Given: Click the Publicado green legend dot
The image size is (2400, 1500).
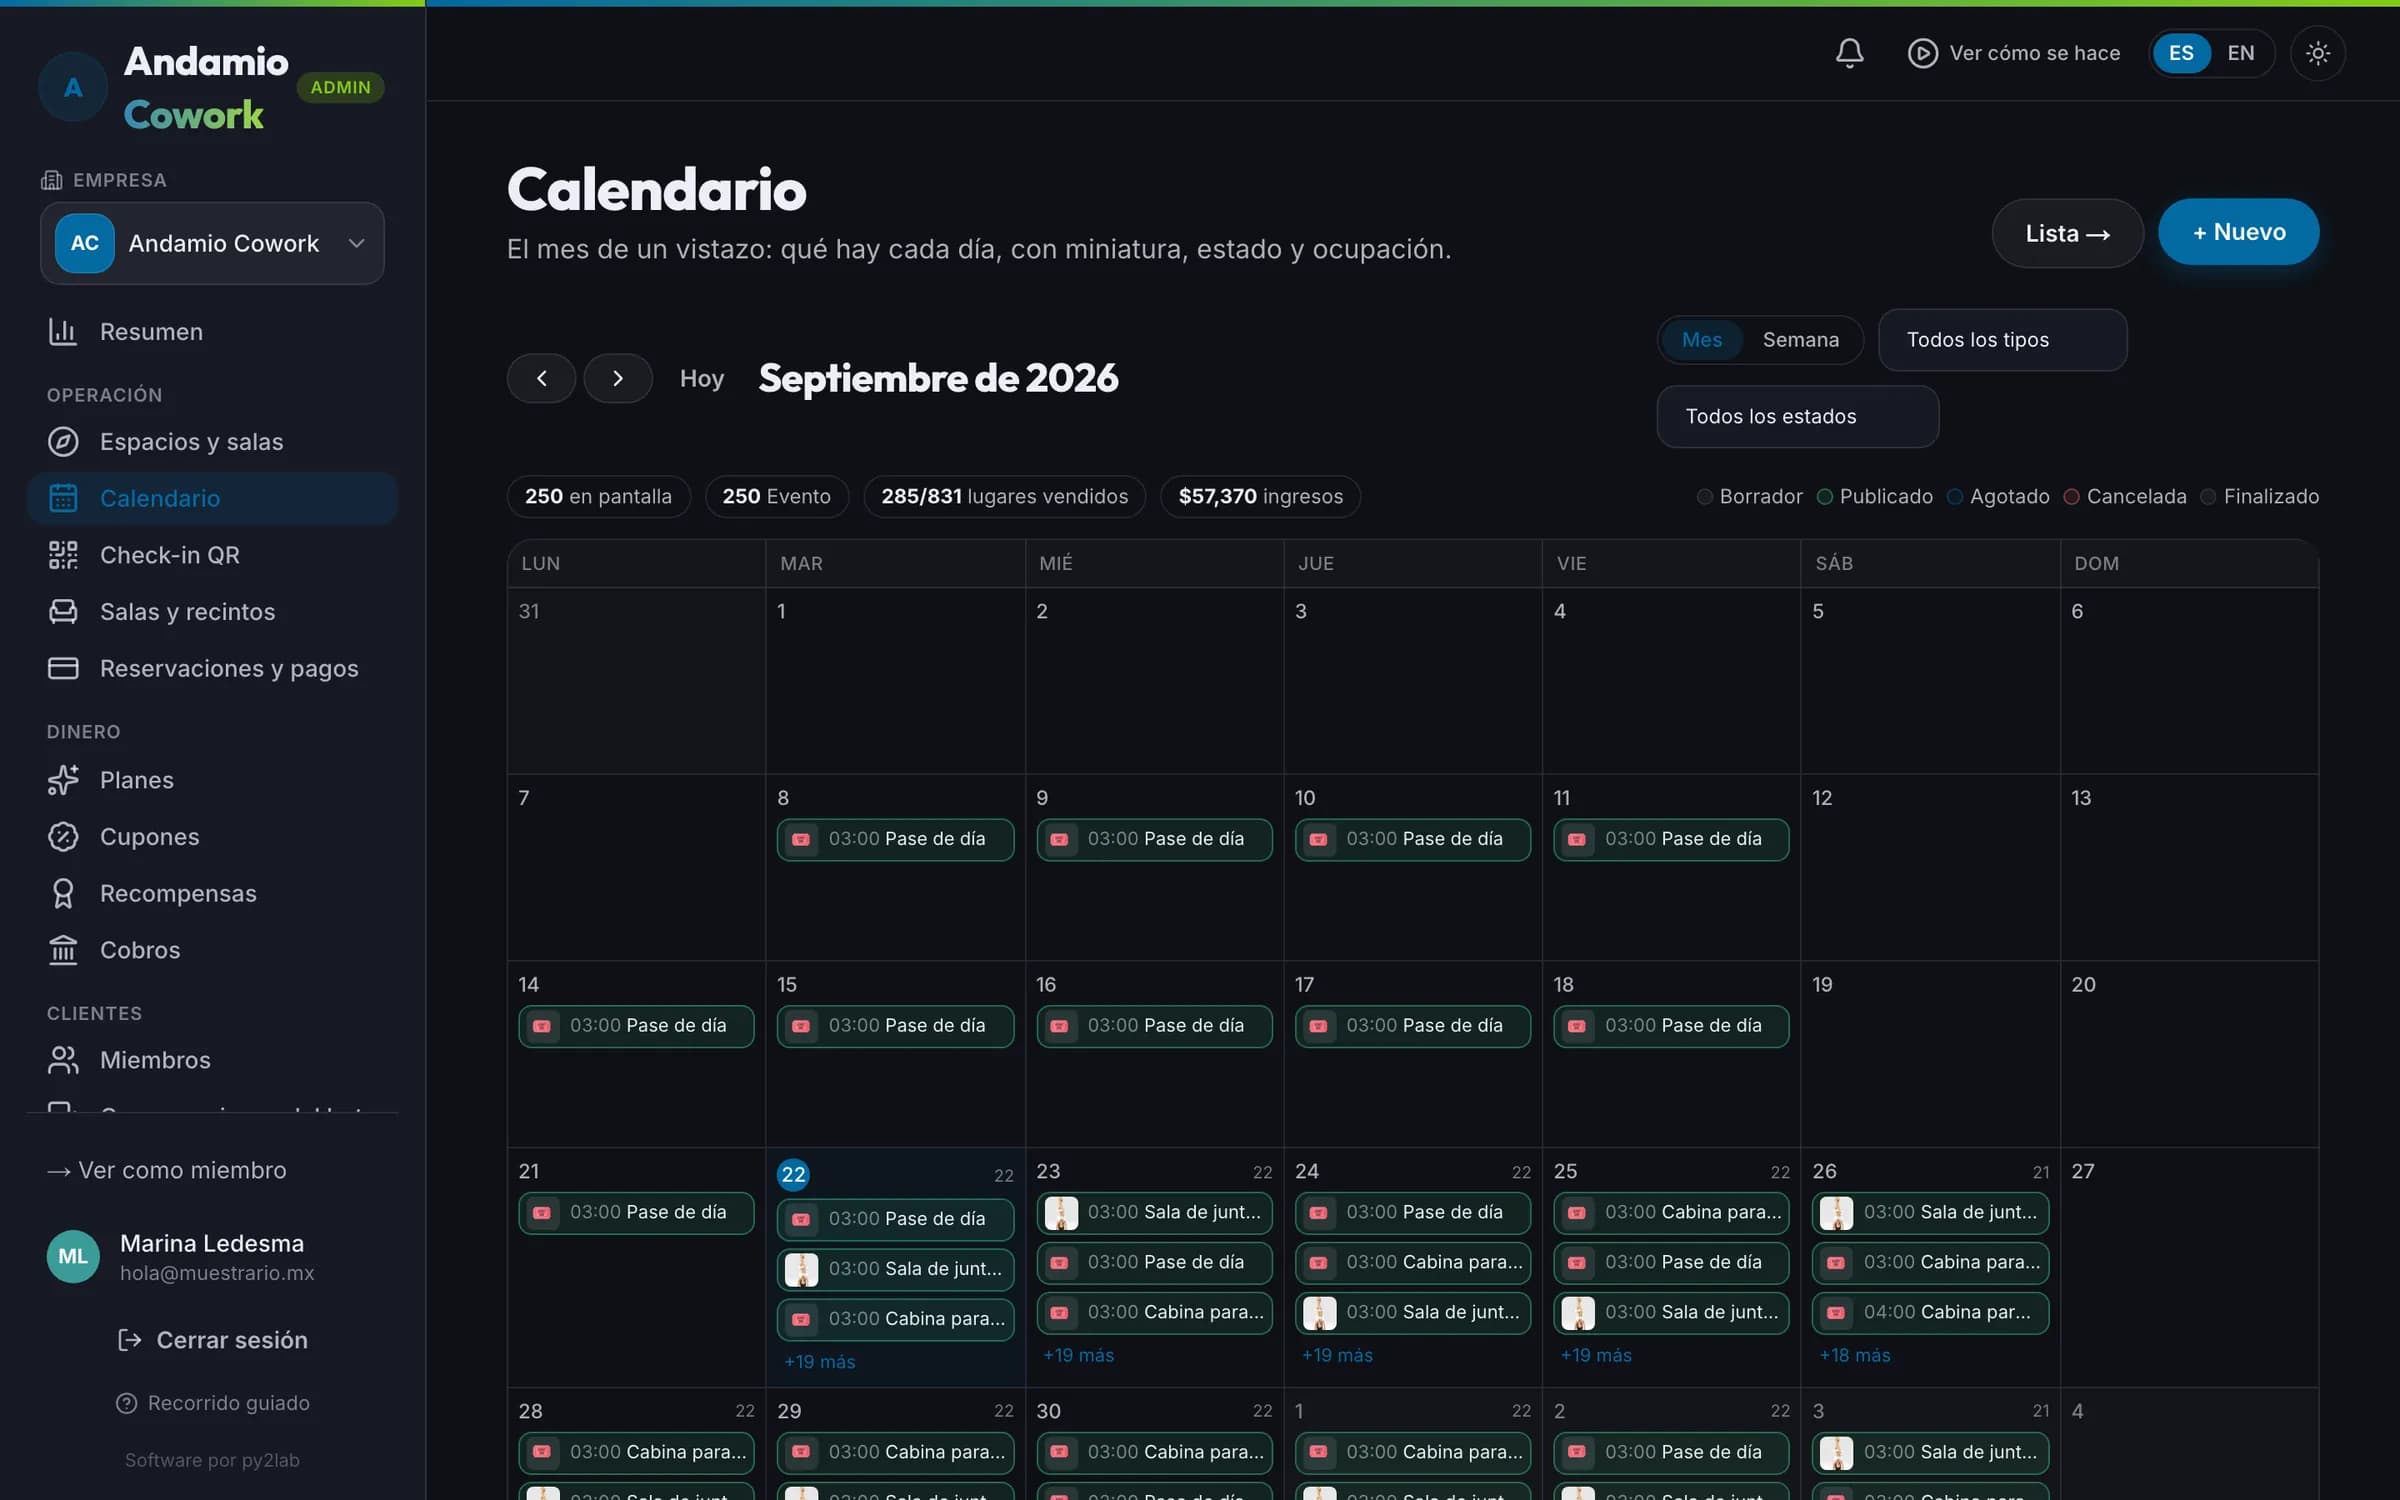Looking at the screenshot, I should 1825,497.
